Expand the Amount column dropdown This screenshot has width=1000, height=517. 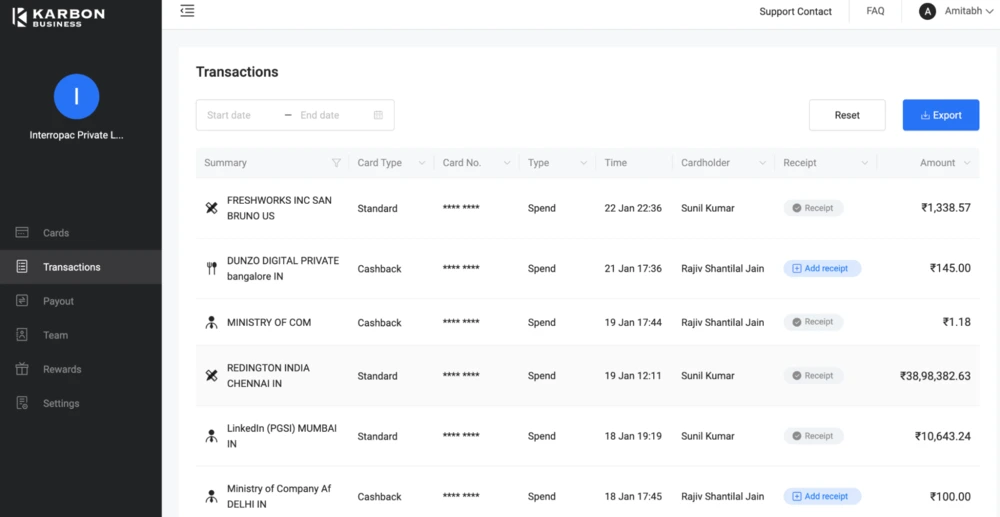pyautogui.click(x=967, y=163)
